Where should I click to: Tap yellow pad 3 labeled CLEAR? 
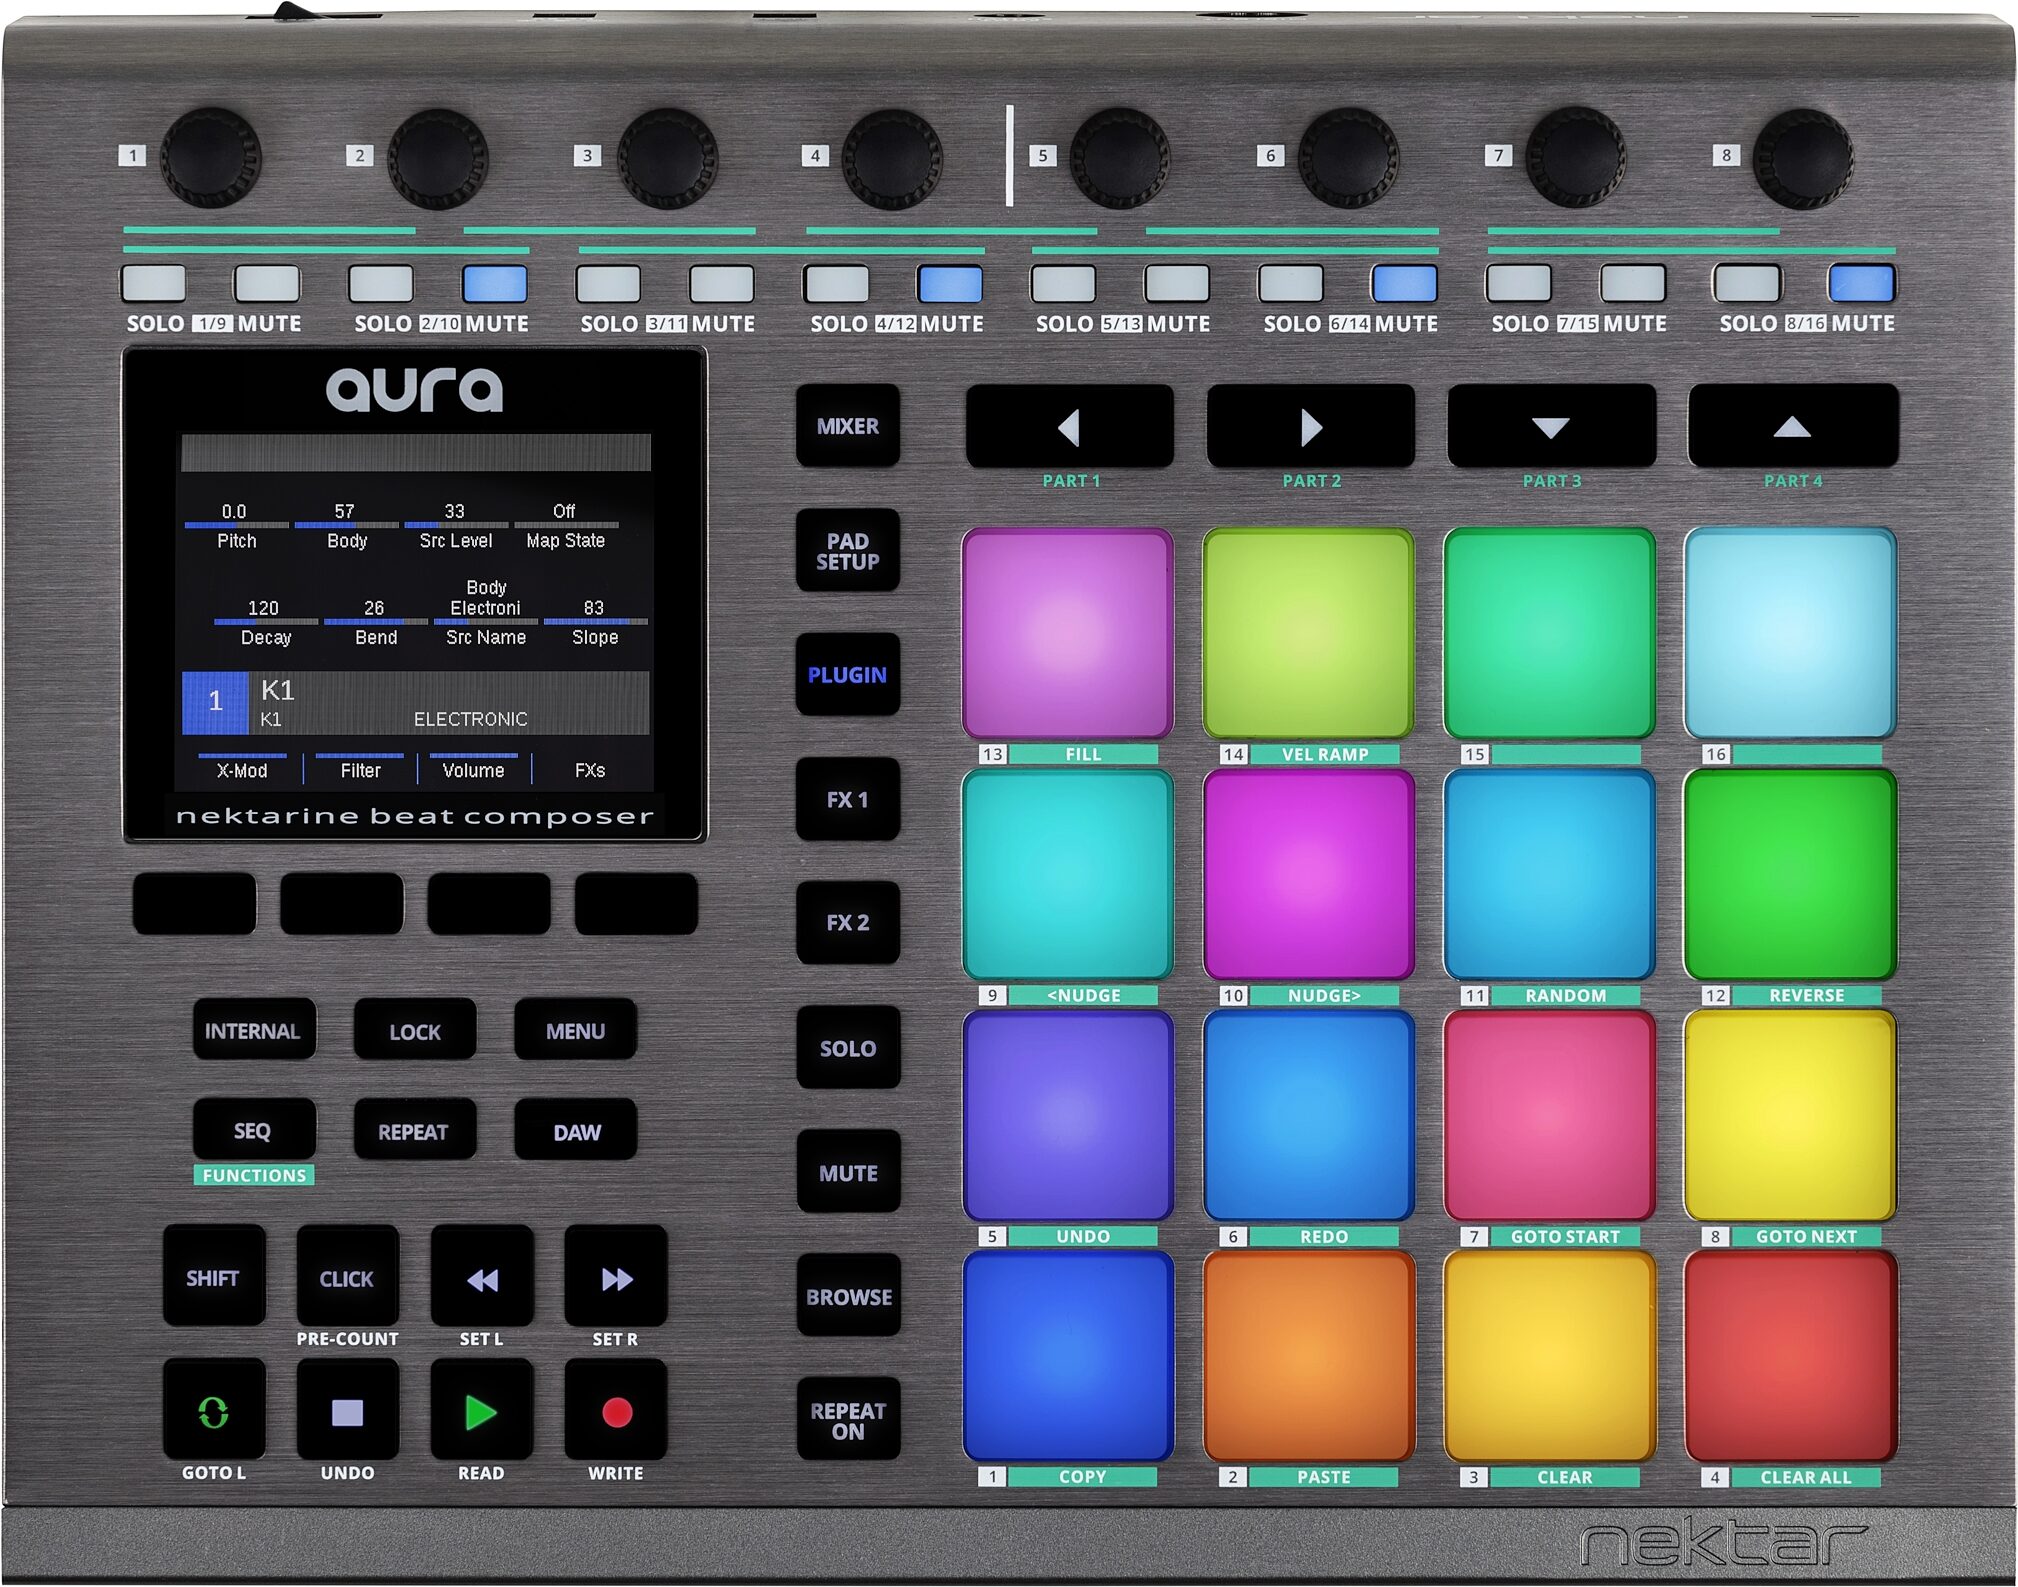pos(1550,1356)
